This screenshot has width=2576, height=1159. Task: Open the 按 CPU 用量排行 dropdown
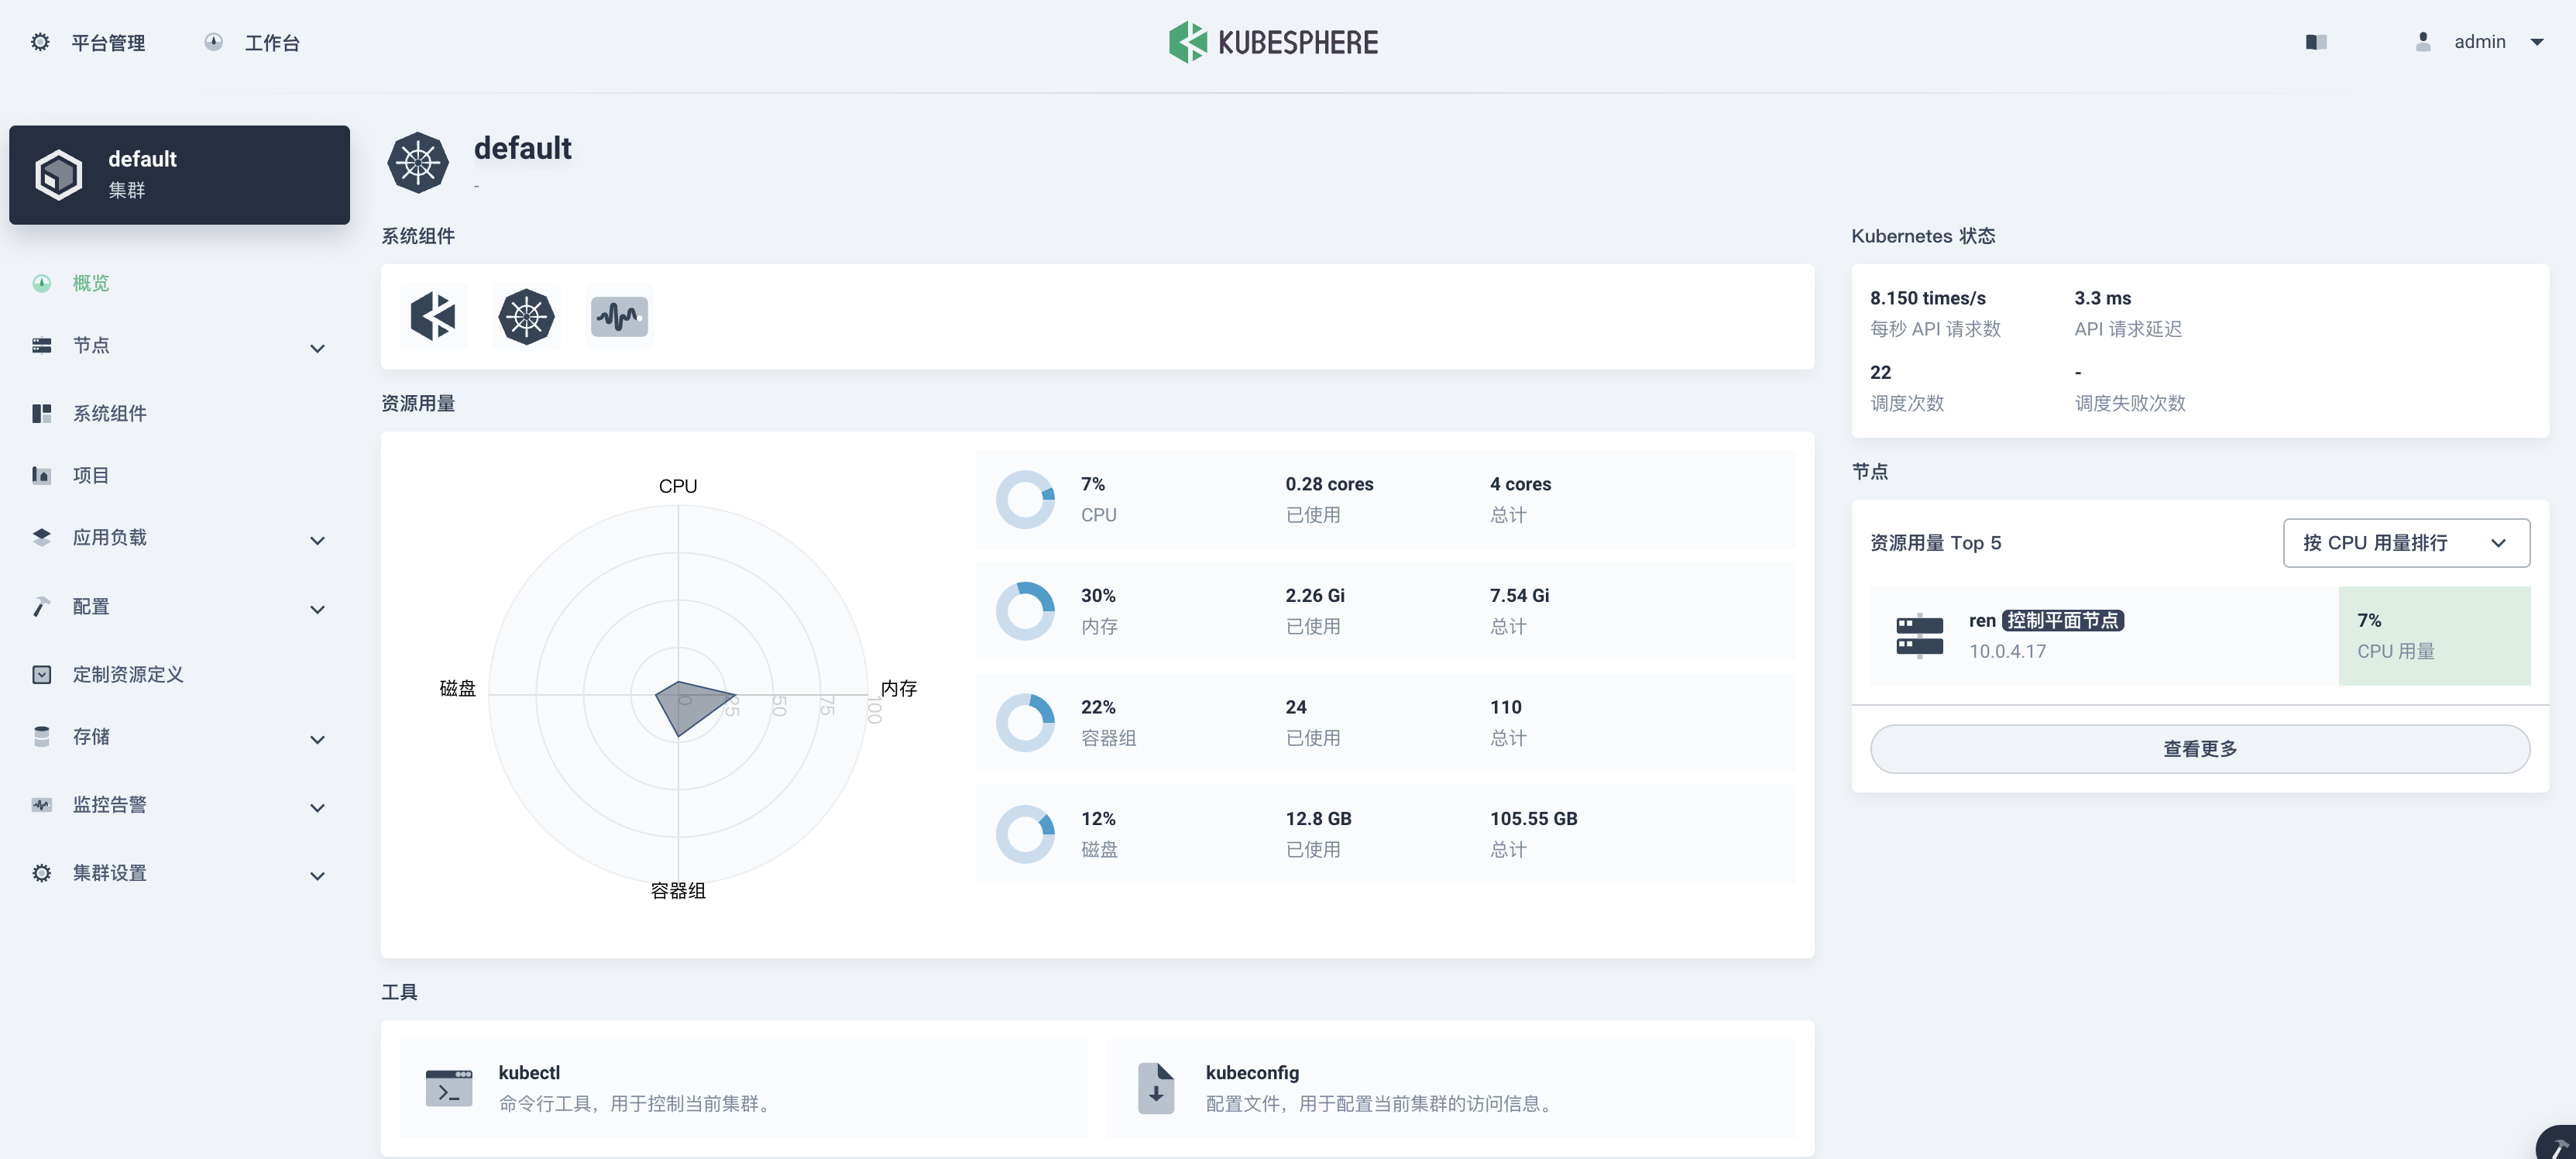click(x=2405, y=543)
